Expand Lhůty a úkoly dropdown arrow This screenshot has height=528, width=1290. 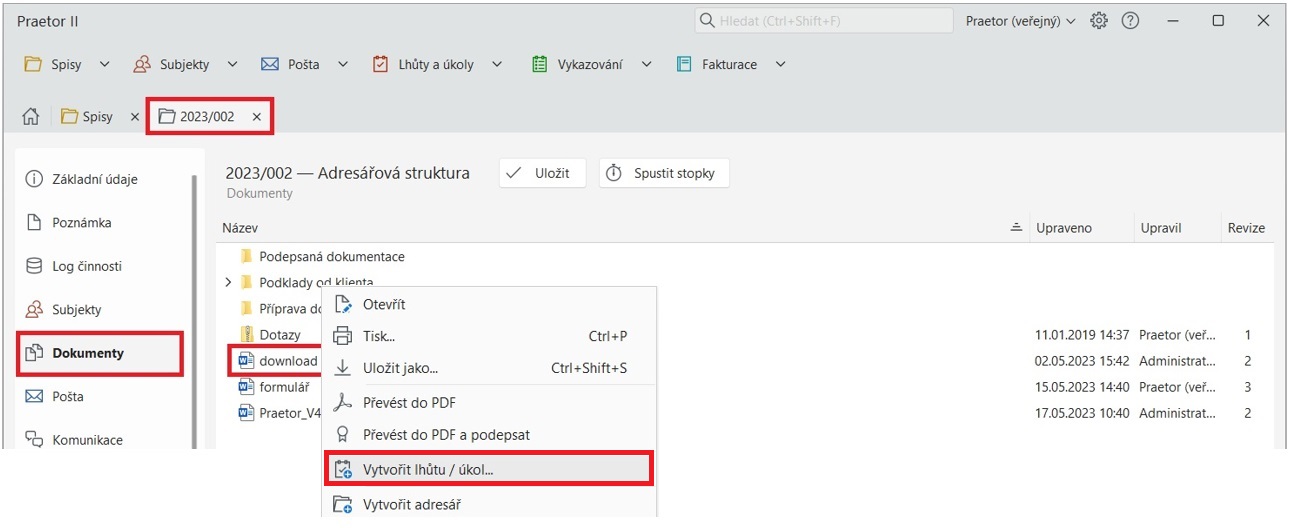pyautogui.click(x=497, y=64)
